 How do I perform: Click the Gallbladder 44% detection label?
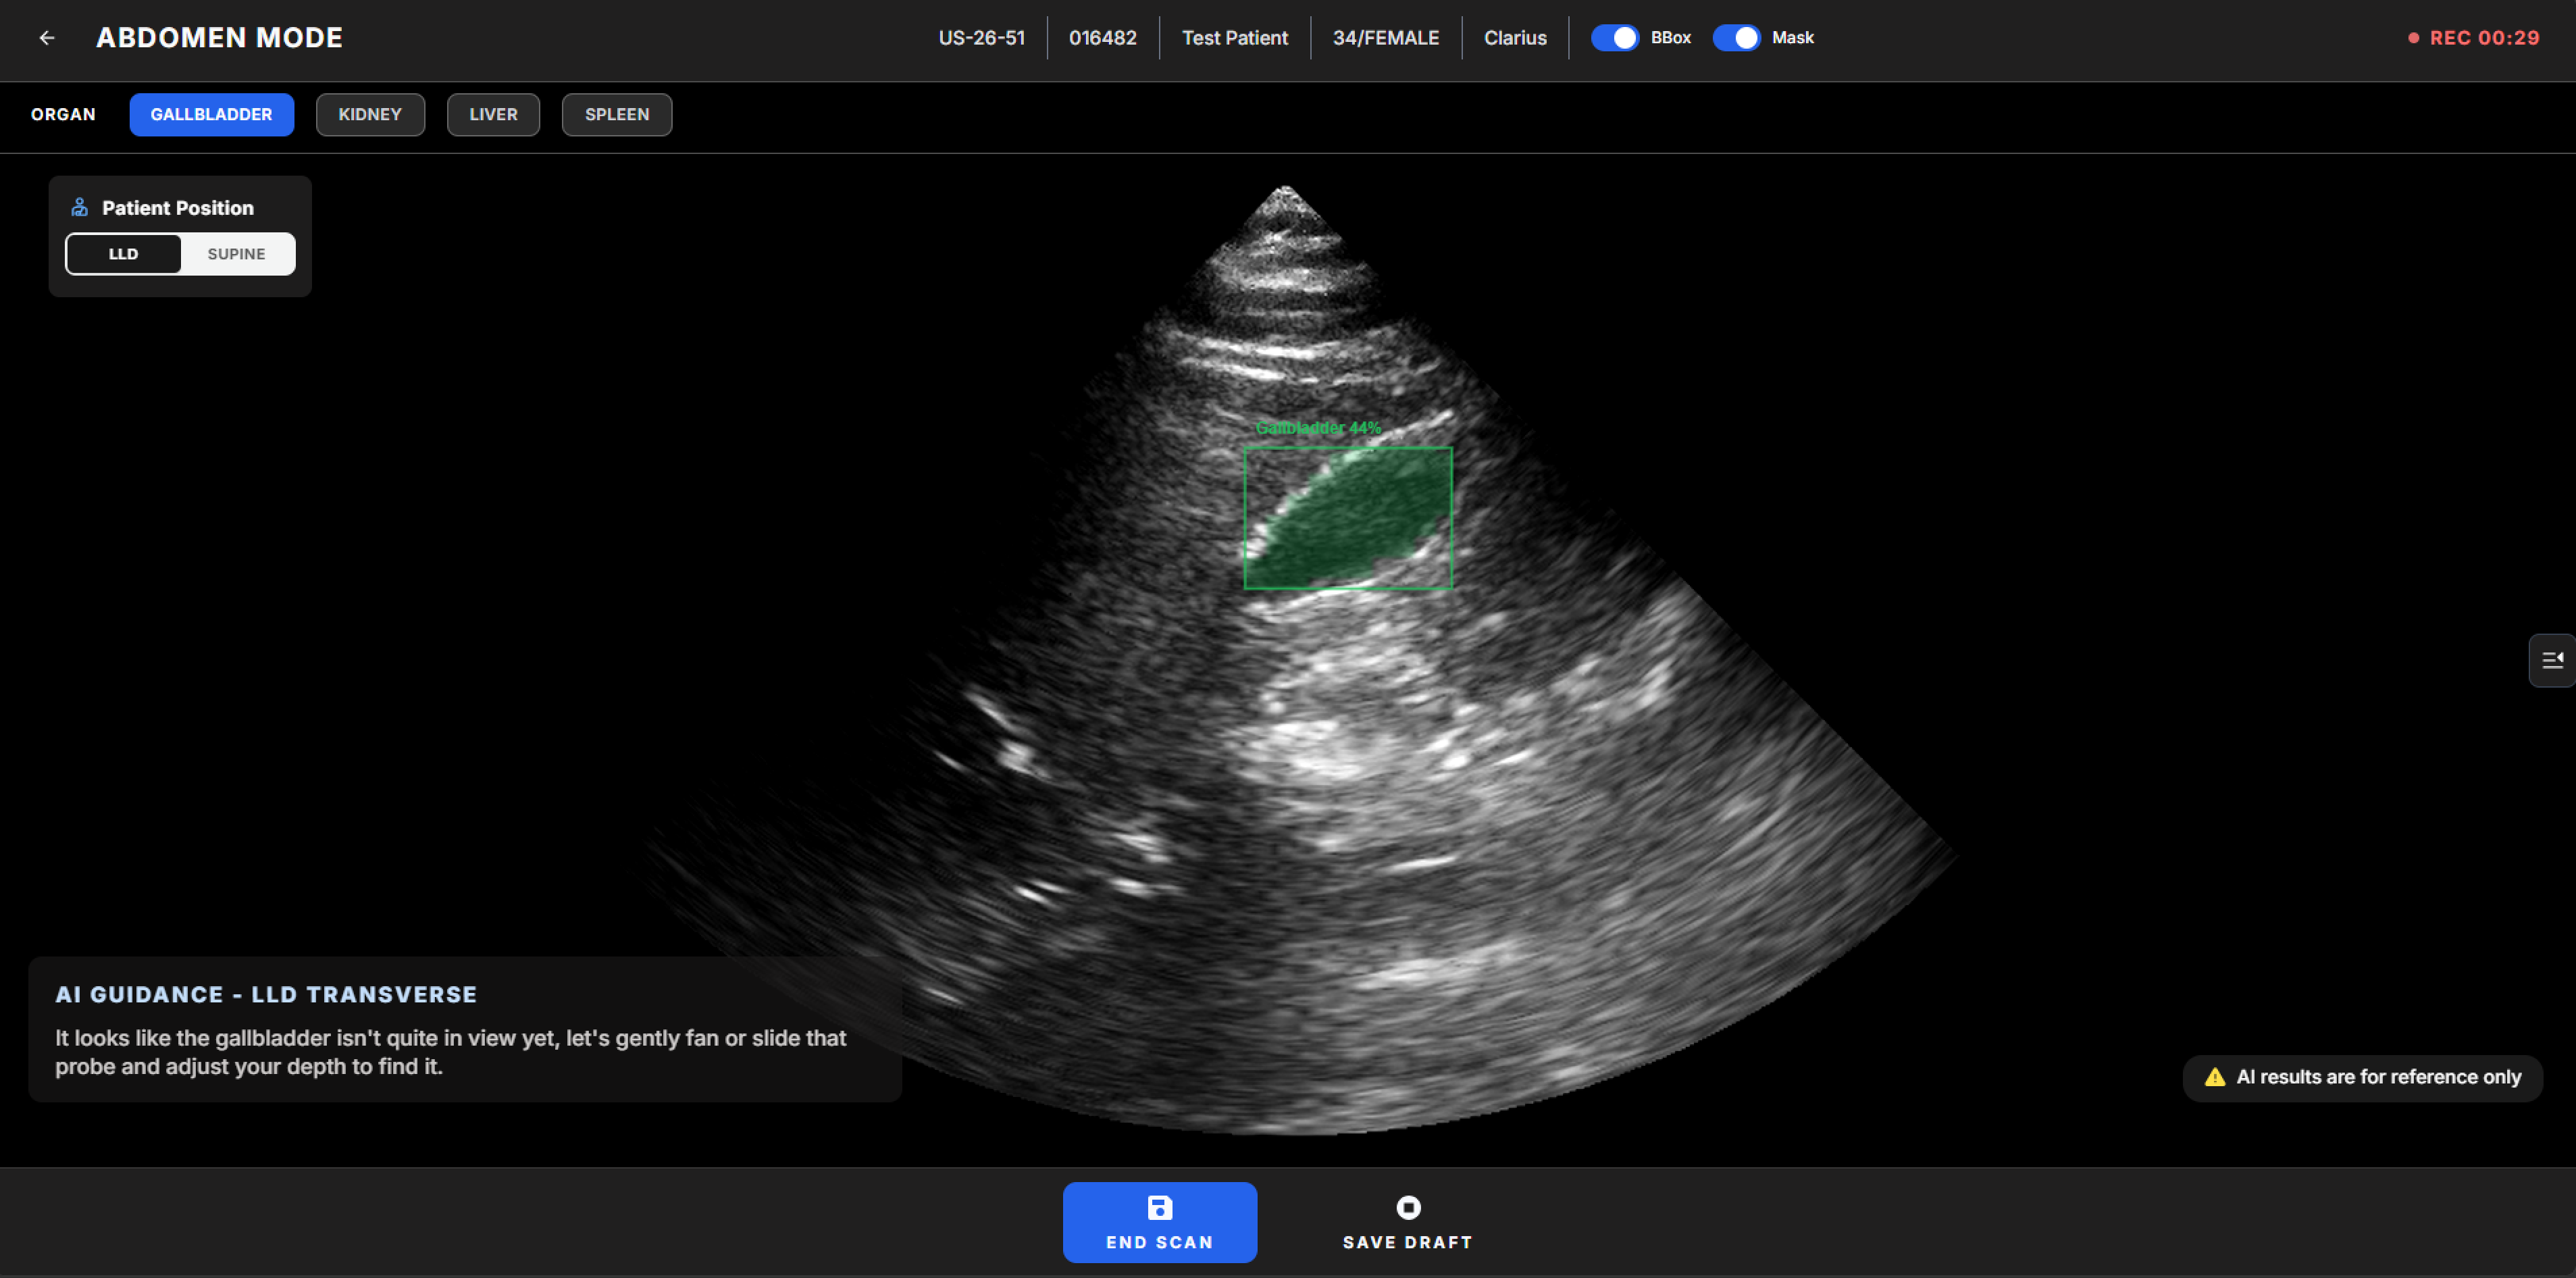pos(1318,428)
